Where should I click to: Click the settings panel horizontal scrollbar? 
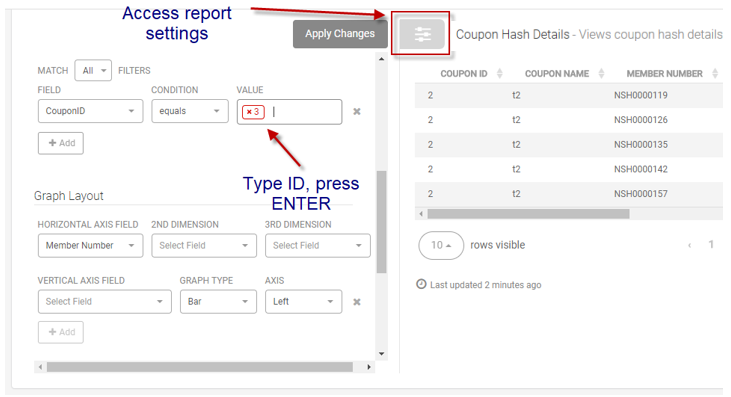[x=200, y=367]
